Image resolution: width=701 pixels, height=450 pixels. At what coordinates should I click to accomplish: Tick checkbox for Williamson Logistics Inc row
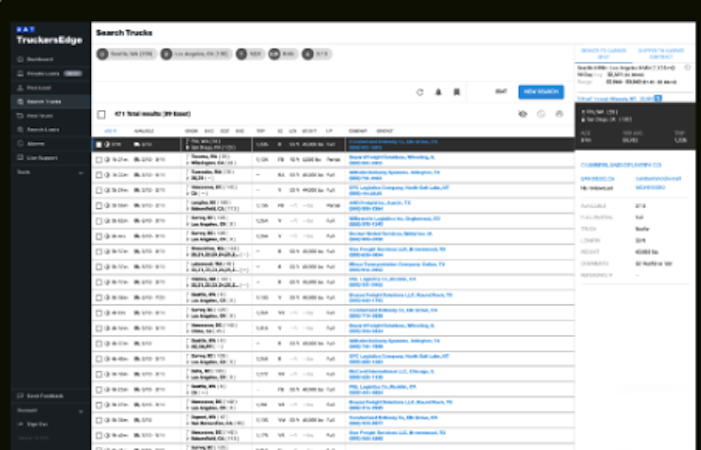[99, 221]
